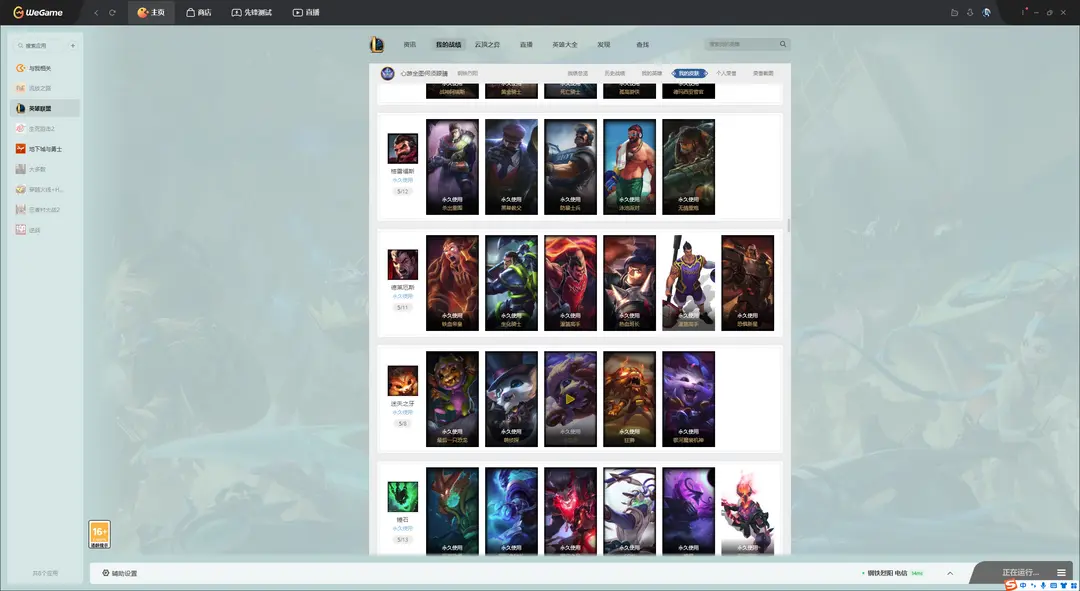Open the hamburger menu beside 正在运行

click(x=1061, y=572)
